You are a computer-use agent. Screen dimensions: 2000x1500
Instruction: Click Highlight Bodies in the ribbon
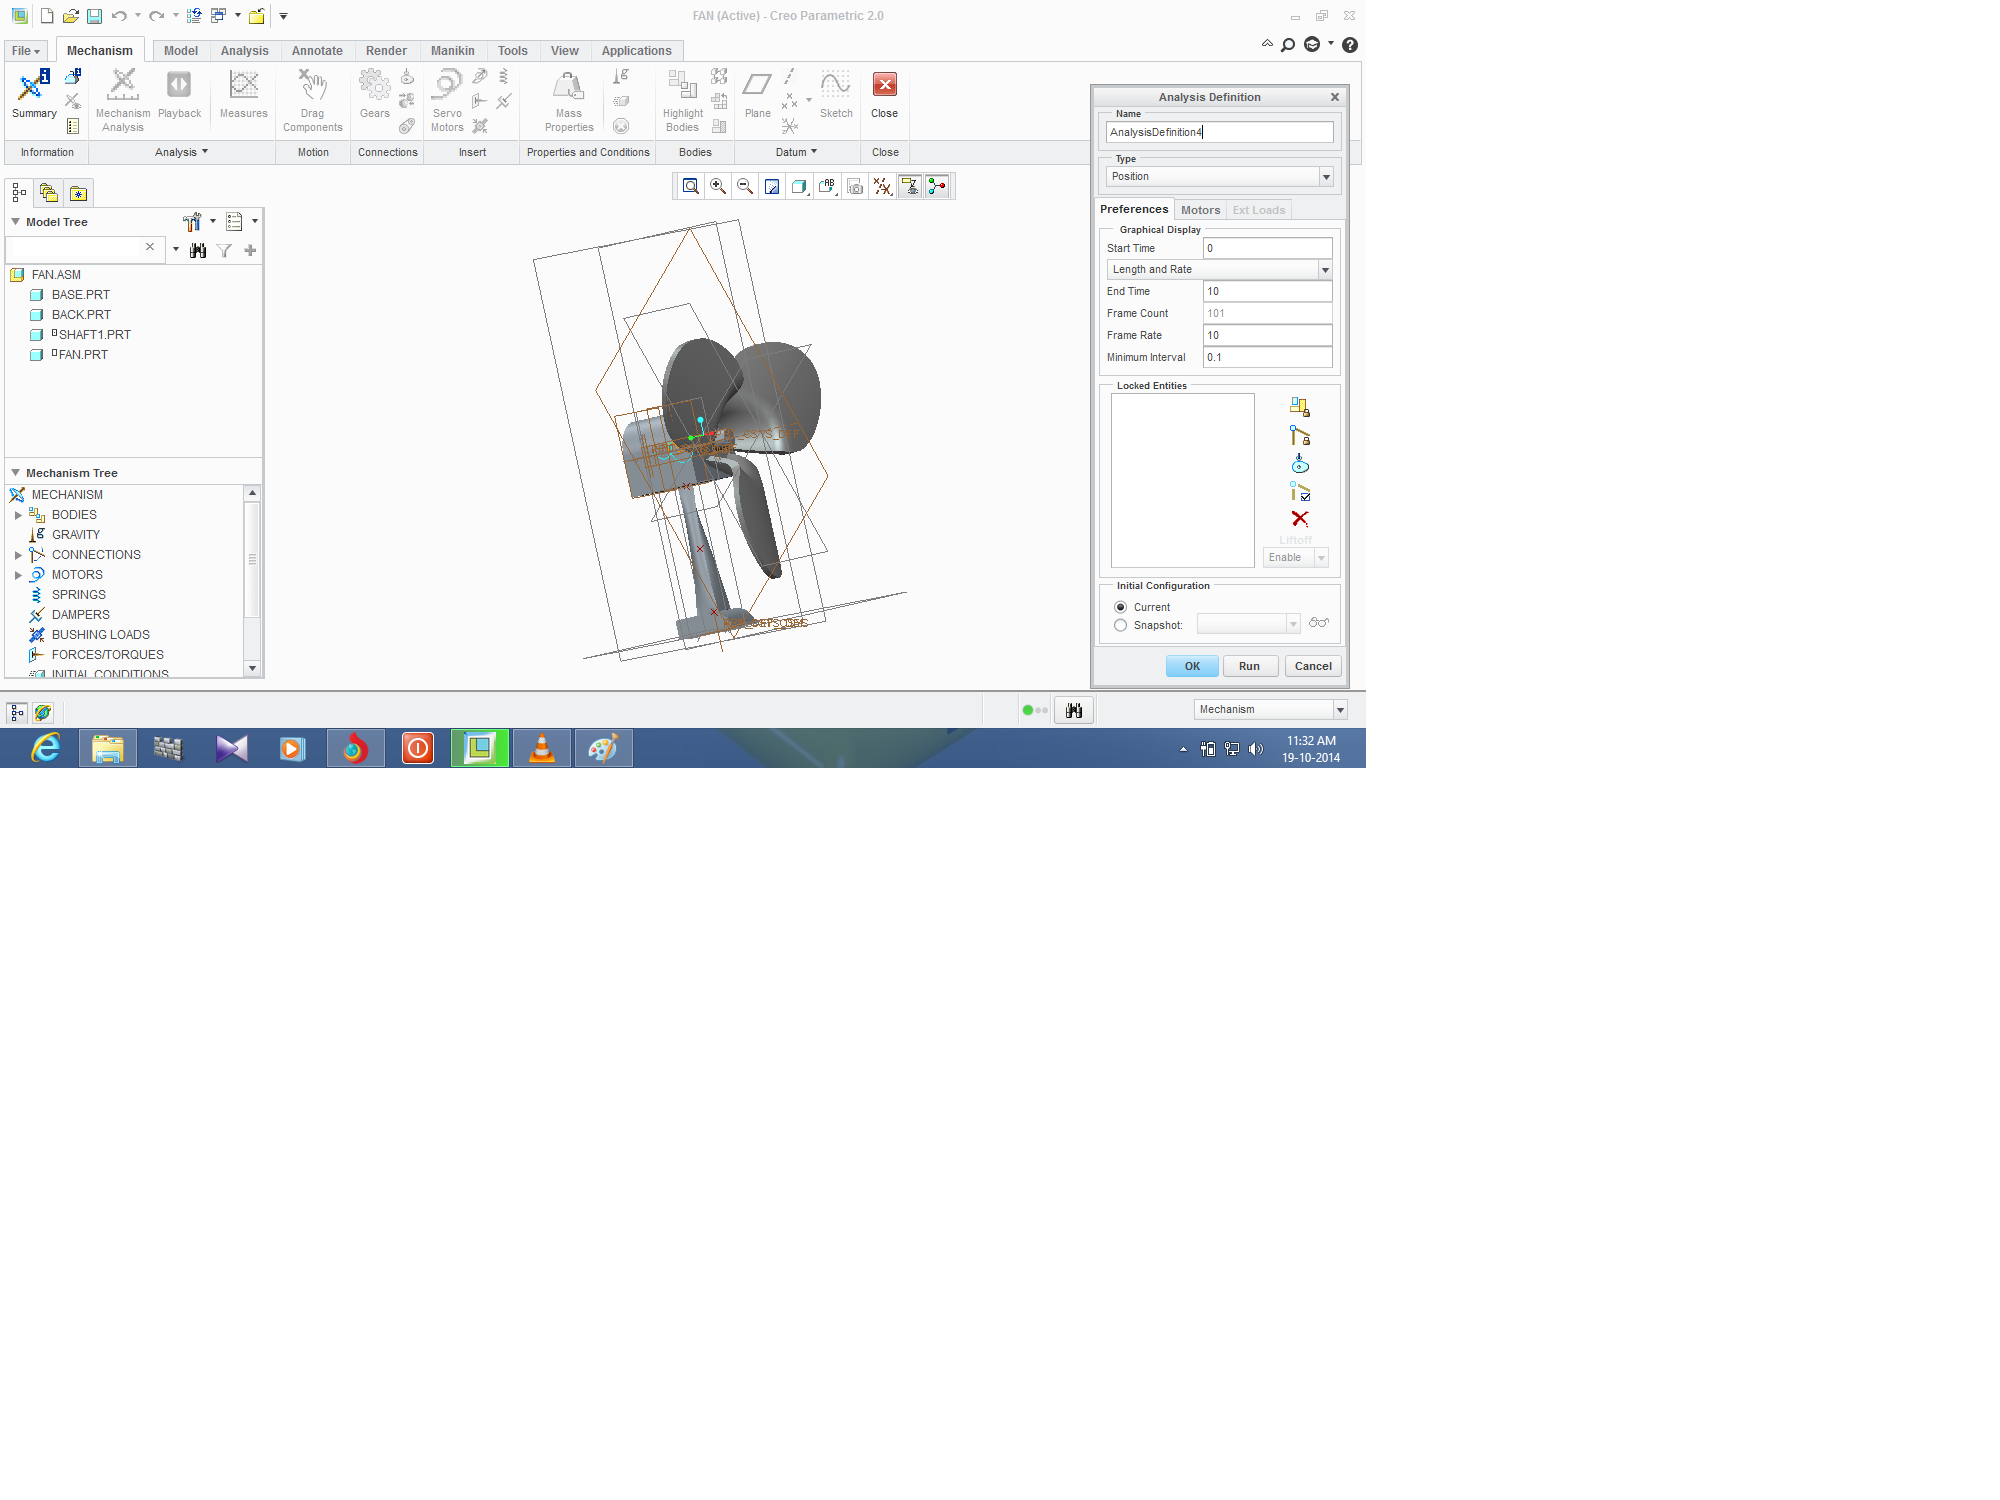[x=683, y=98]
